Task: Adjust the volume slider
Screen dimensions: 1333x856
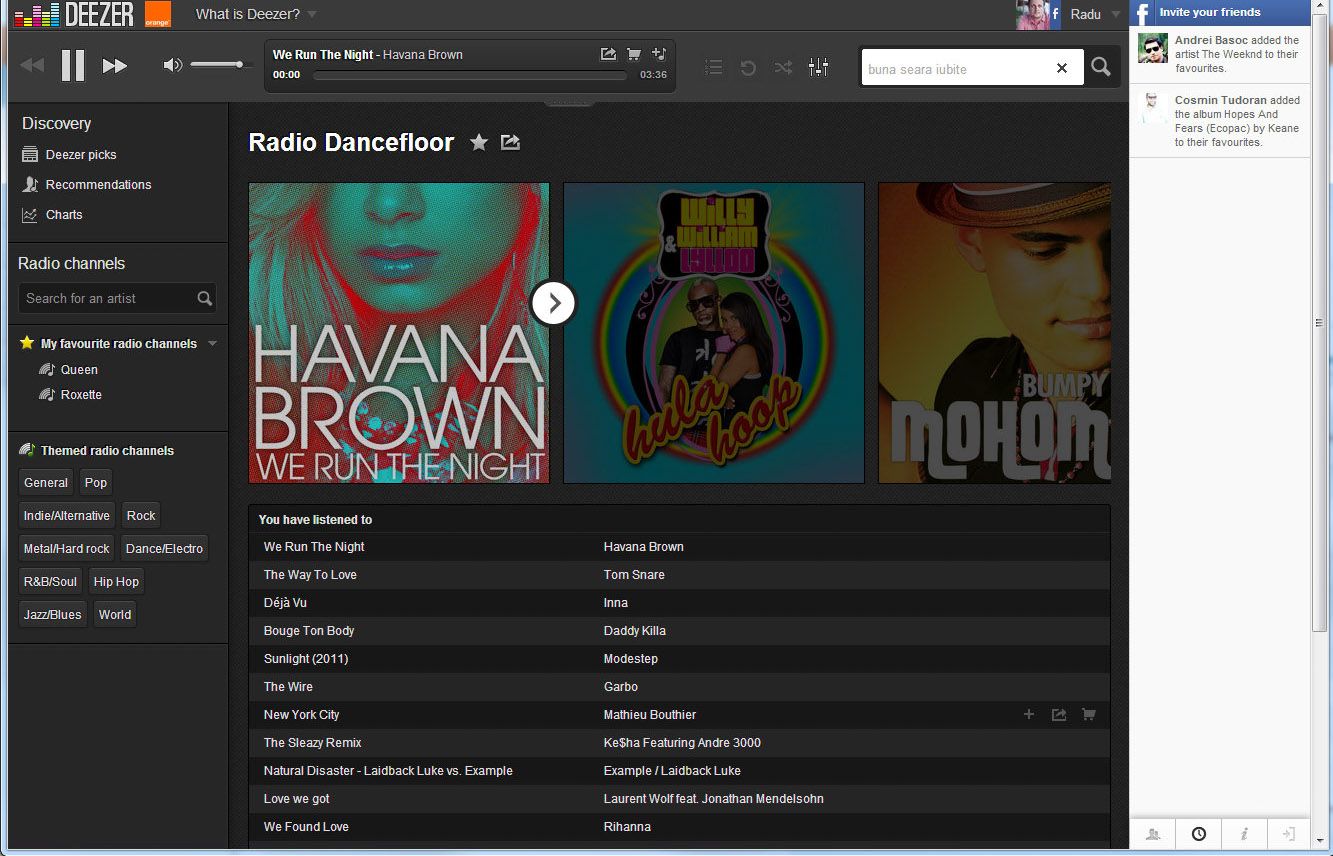Action: 220,65
